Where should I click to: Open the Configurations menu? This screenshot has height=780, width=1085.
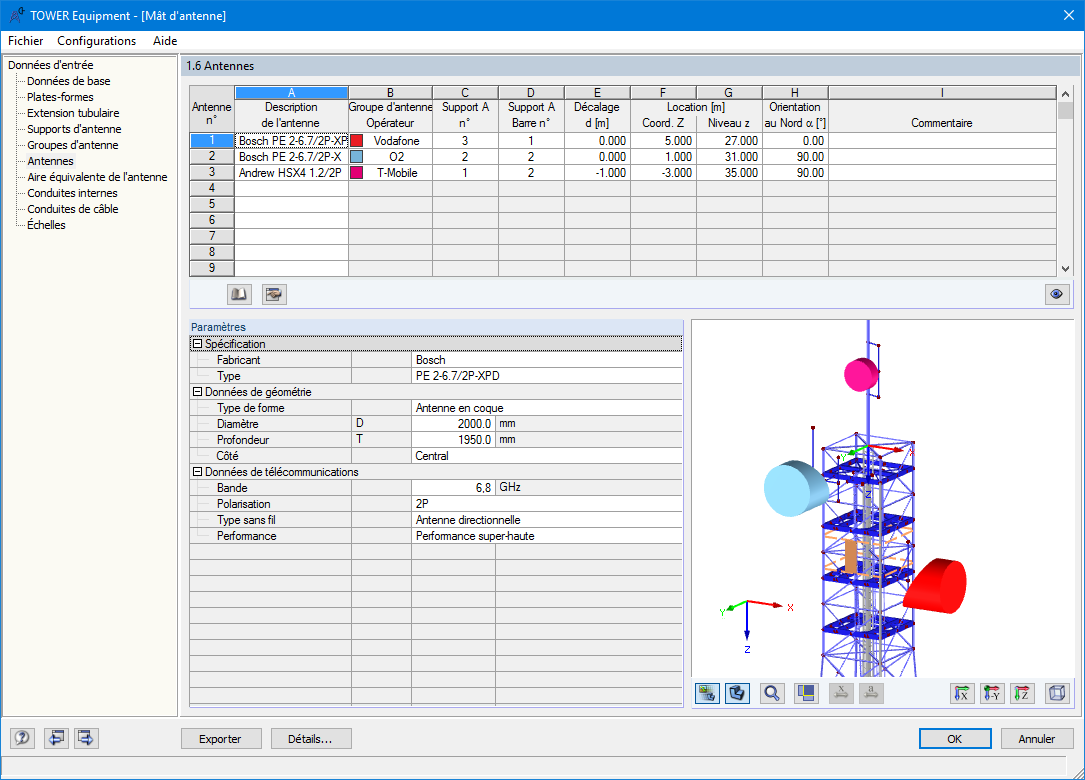coord(96,41)
